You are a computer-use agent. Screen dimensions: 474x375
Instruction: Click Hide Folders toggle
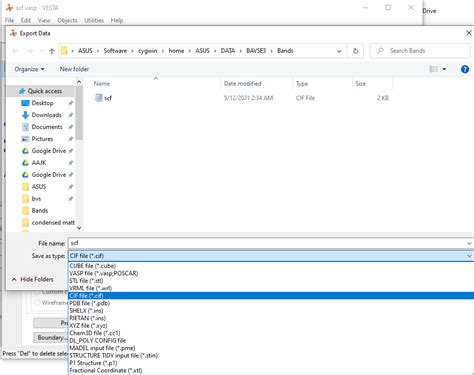coord(33,279)
